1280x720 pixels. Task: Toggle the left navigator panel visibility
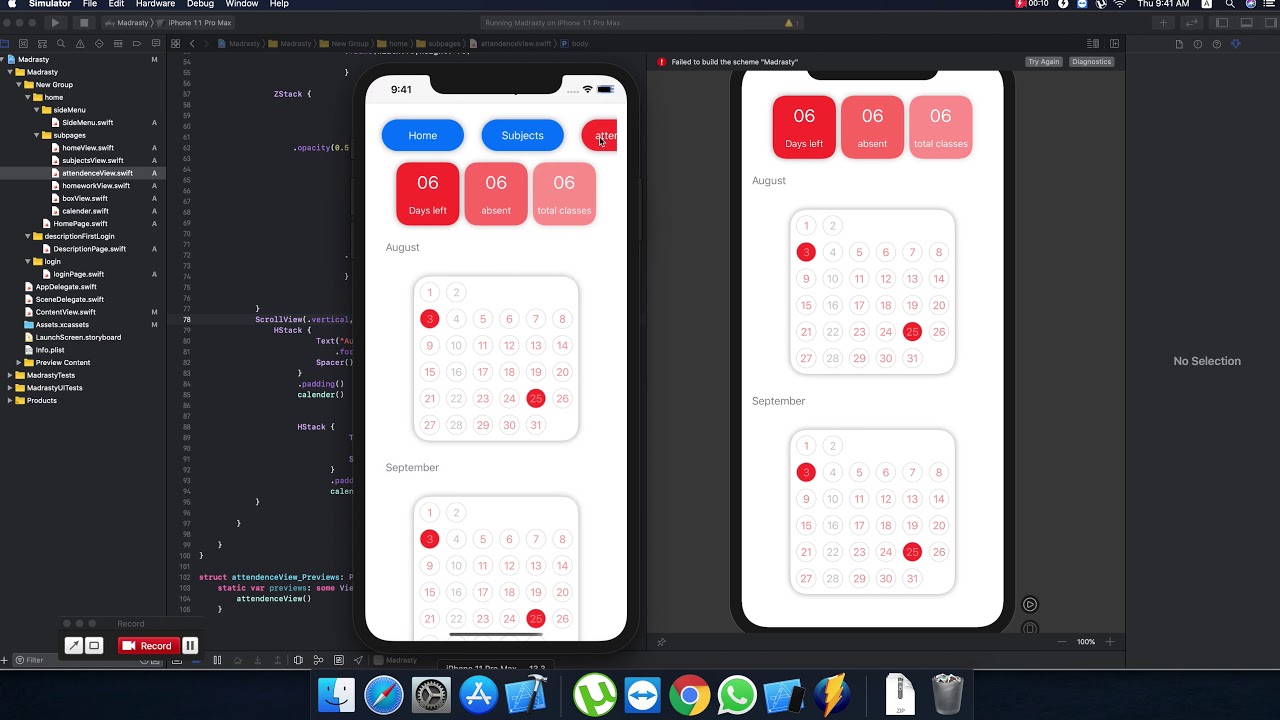pyautogui.click(x=1219, y=22)
